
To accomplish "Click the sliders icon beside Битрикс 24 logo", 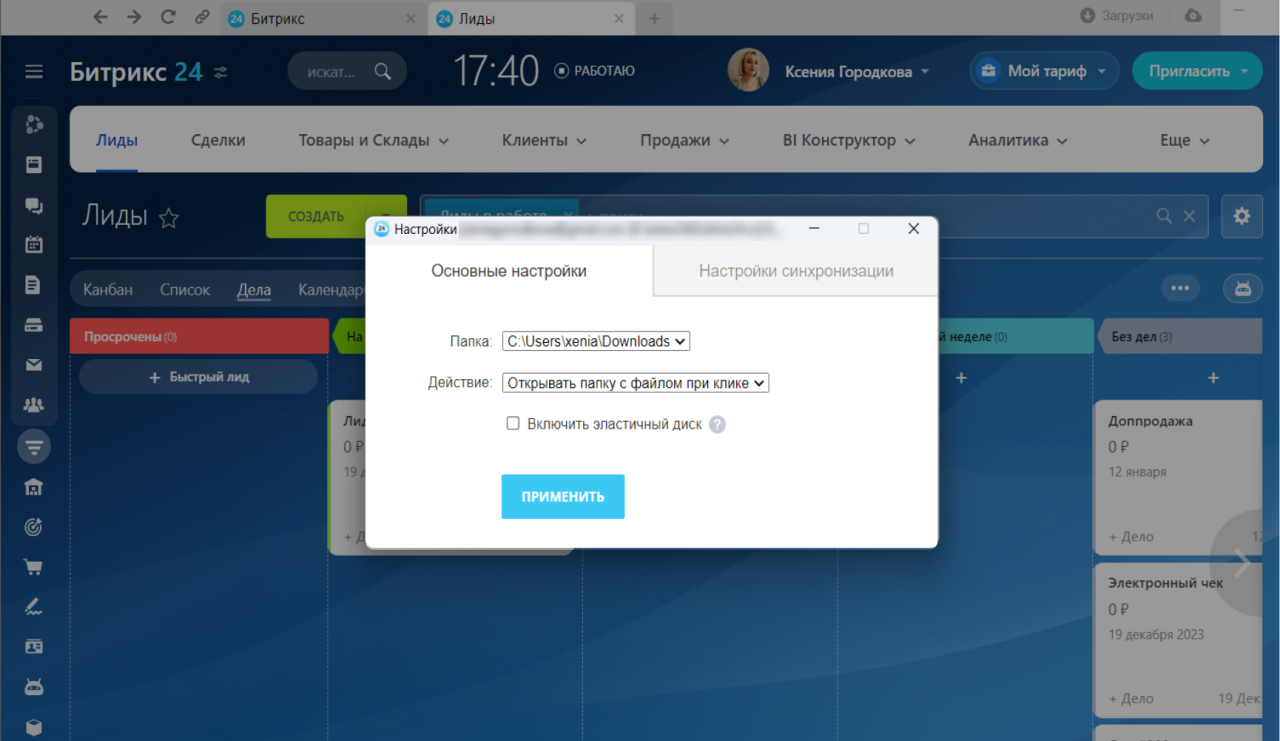I will (221, 72).
